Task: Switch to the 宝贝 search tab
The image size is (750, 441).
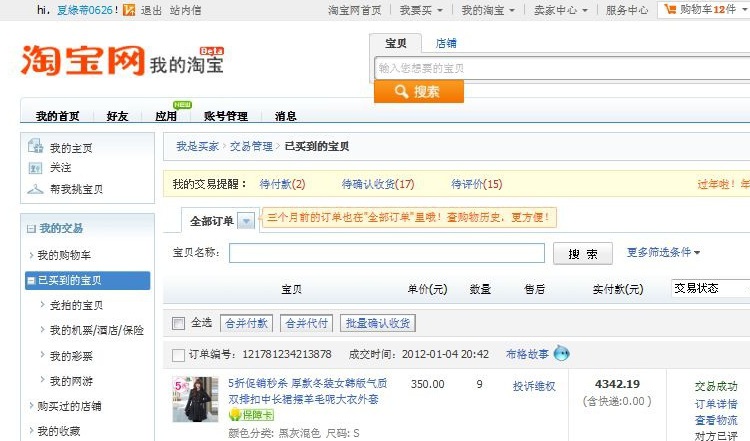Action: [396, 43]
